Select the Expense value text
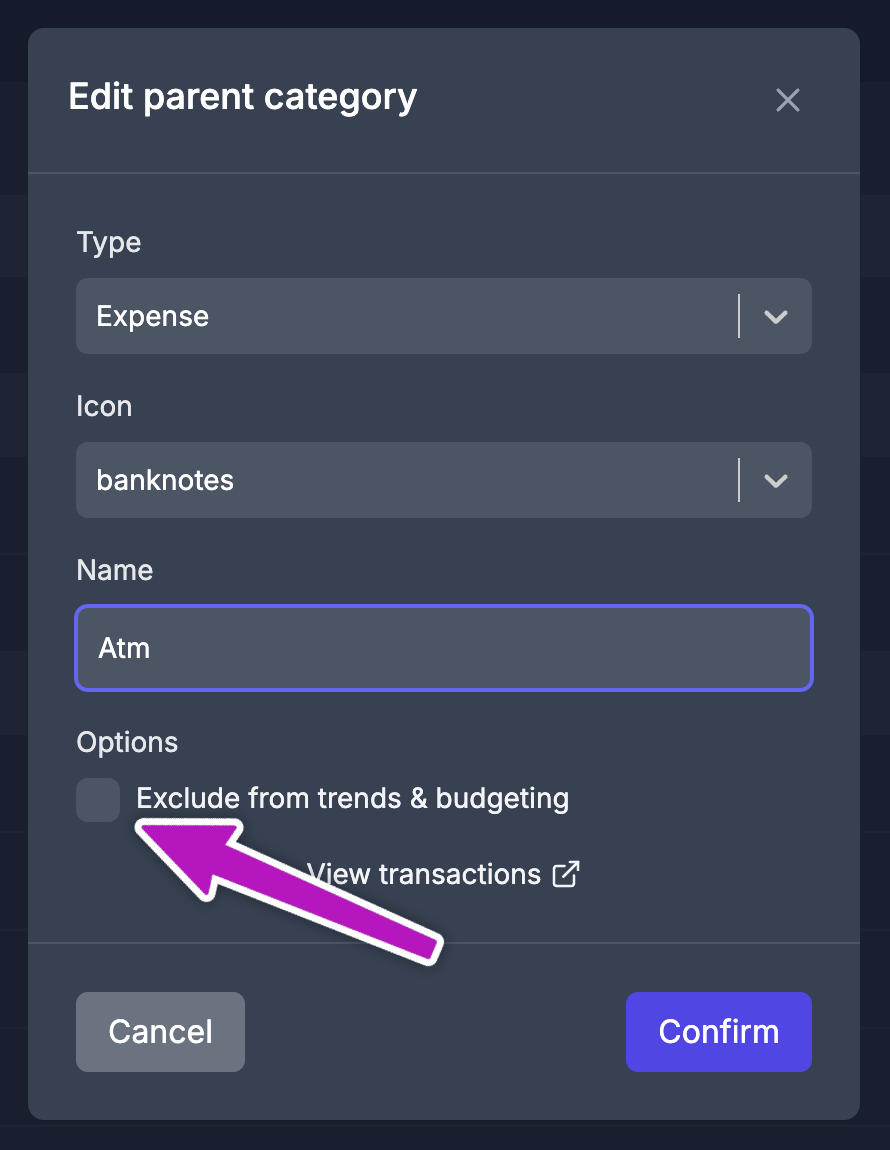Viewport: 890px width, 1150px height. click(x=153, y=317)
